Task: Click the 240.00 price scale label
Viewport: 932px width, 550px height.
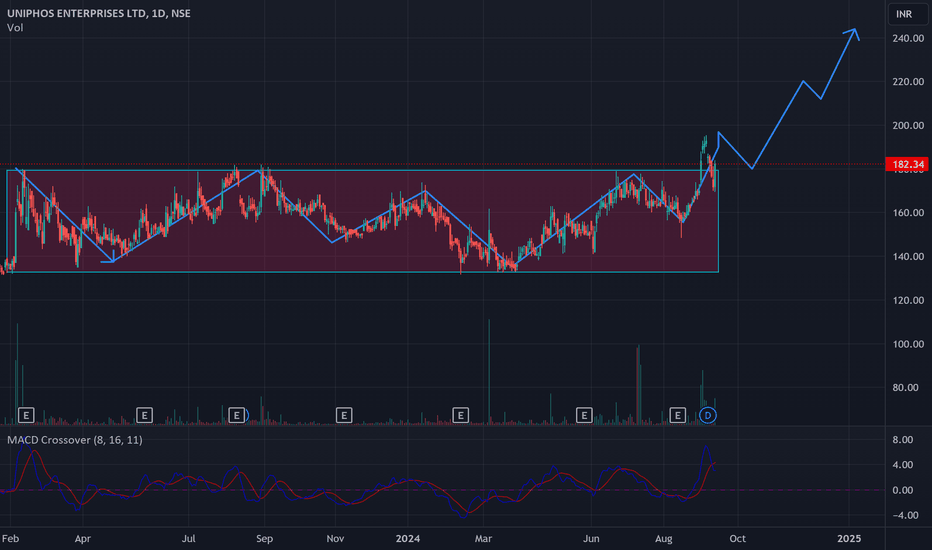Action: coord(908,38)
